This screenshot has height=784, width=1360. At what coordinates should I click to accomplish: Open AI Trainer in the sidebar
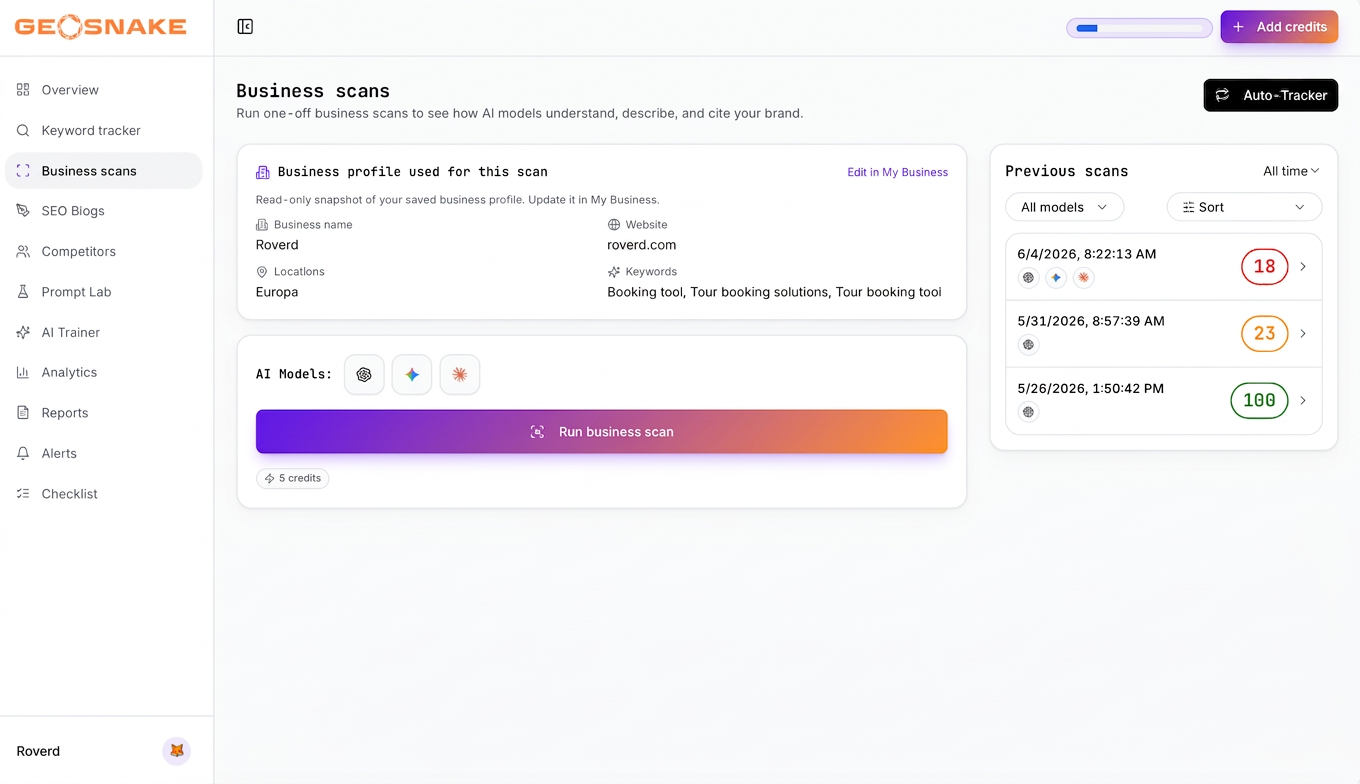[x=104, y=332]
